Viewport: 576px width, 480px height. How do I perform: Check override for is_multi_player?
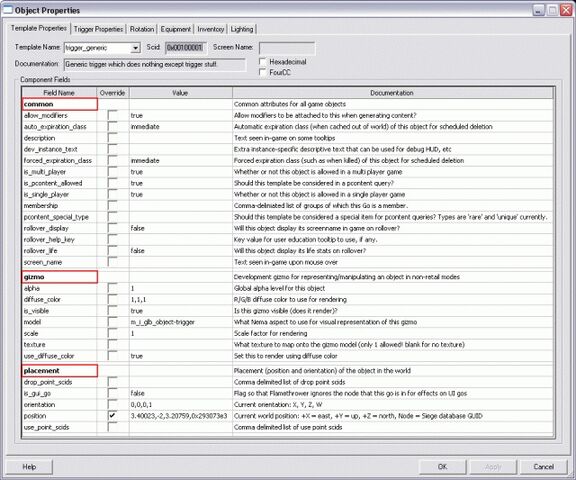click(112, 172)
